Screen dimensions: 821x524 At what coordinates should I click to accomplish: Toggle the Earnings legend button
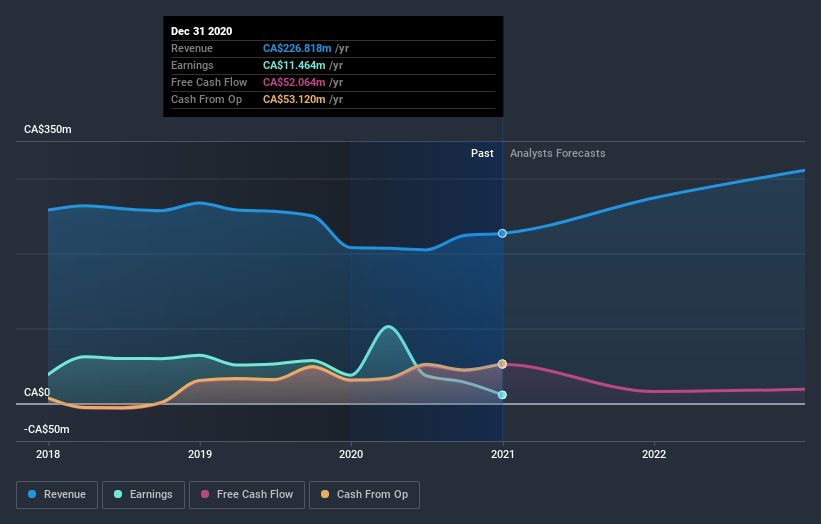143,495
